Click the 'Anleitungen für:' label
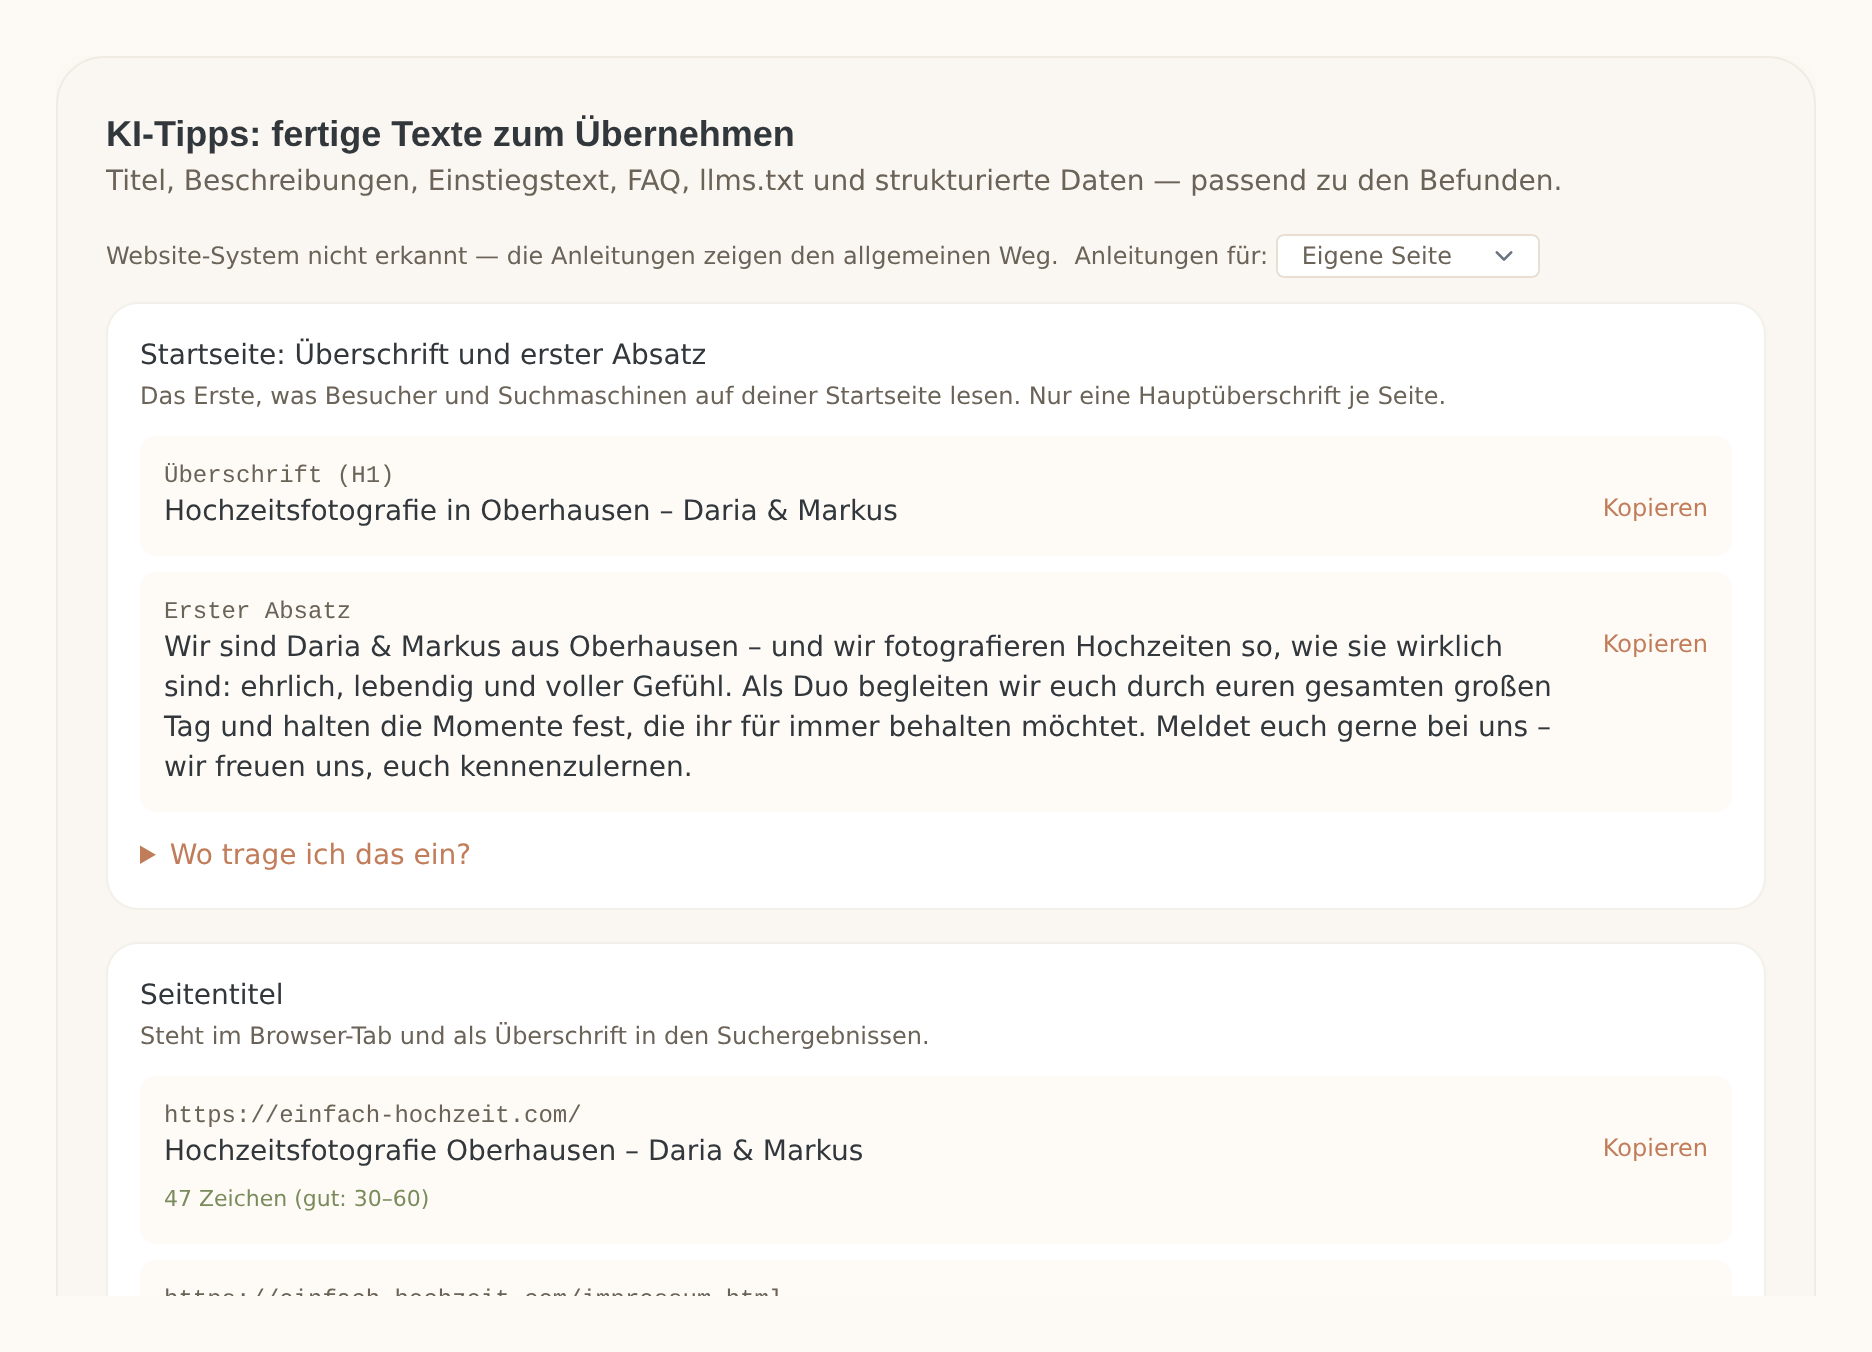 point(1170,256)
